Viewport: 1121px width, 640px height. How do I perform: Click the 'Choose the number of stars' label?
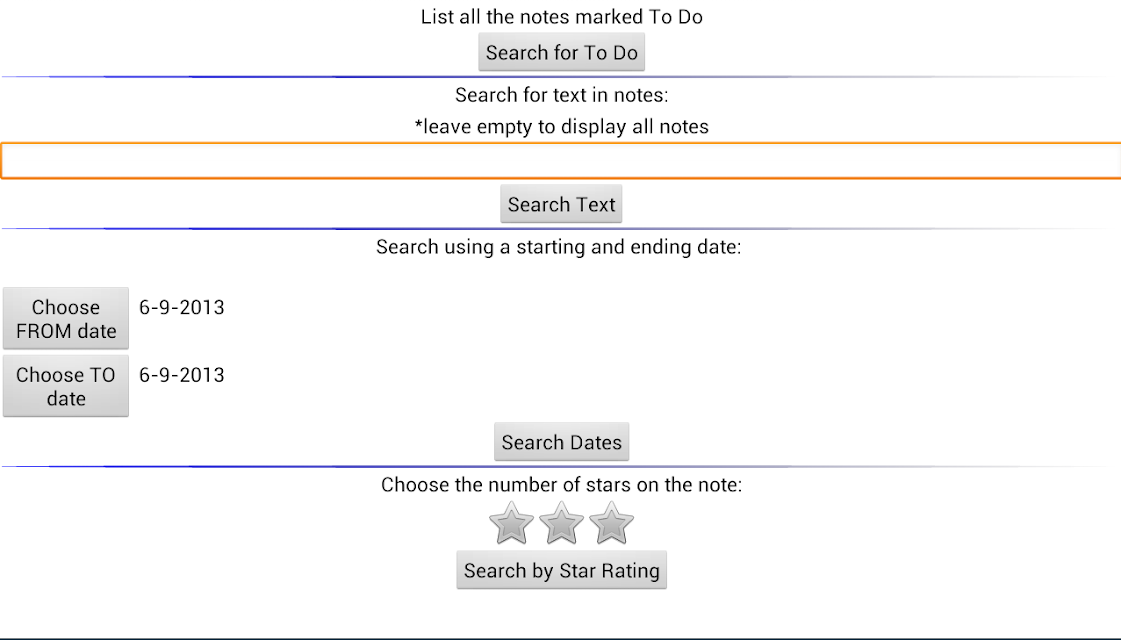click(x=561, y=485)
